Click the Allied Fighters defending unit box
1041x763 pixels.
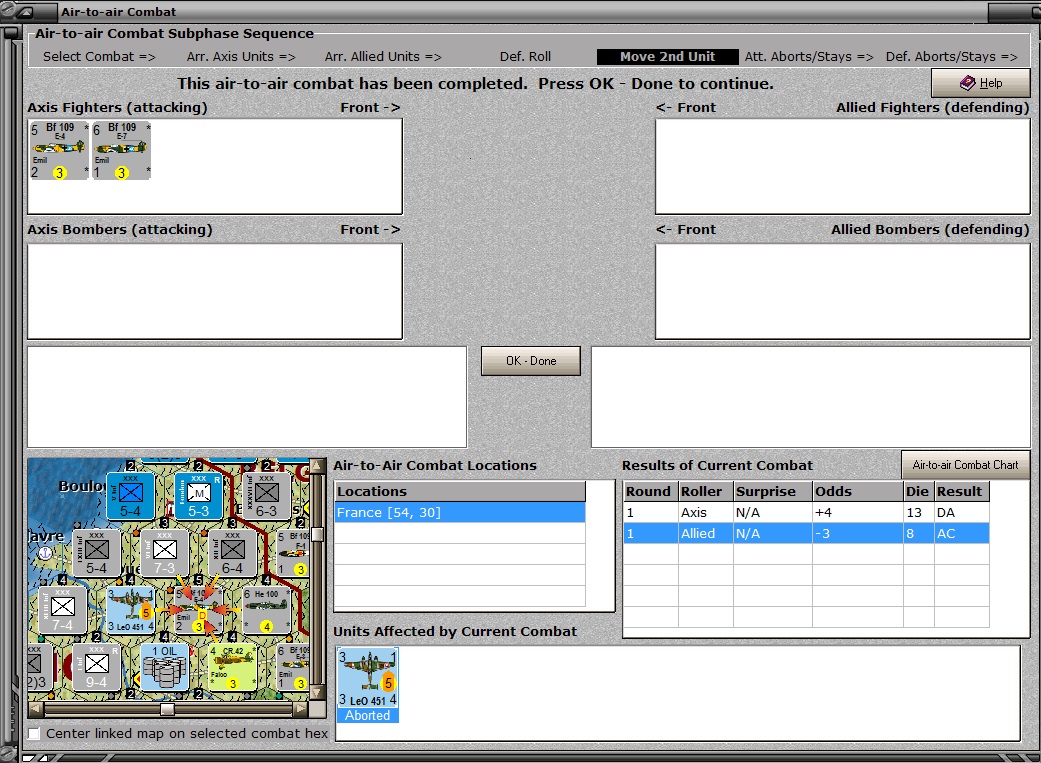tap(842, 166)
